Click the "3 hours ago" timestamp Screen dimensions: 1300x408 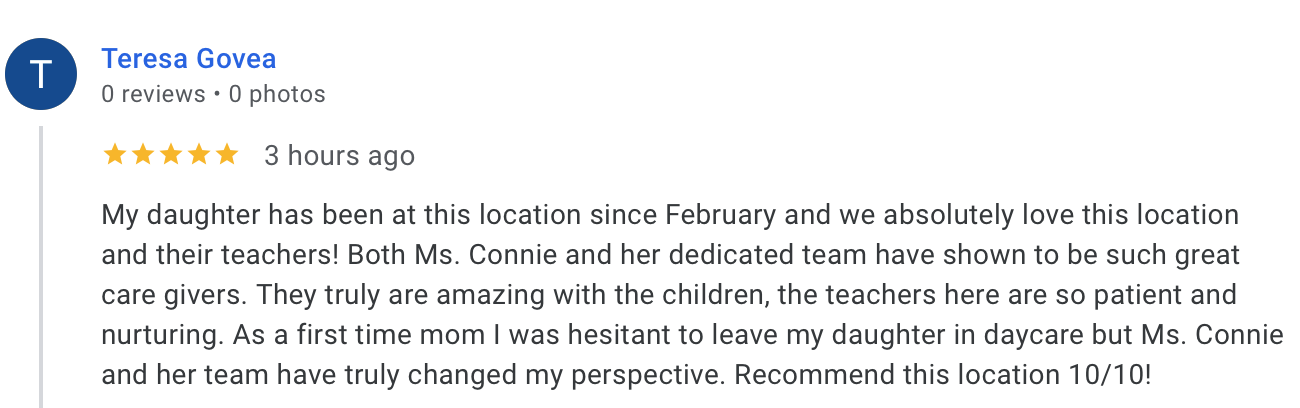click(x=339, y=156)
